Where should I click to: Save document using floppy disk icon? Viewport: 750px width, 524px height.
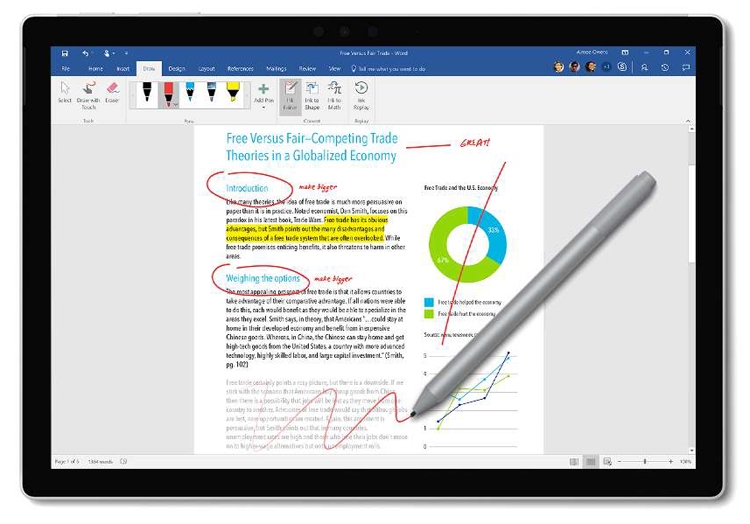pos(65,53)
